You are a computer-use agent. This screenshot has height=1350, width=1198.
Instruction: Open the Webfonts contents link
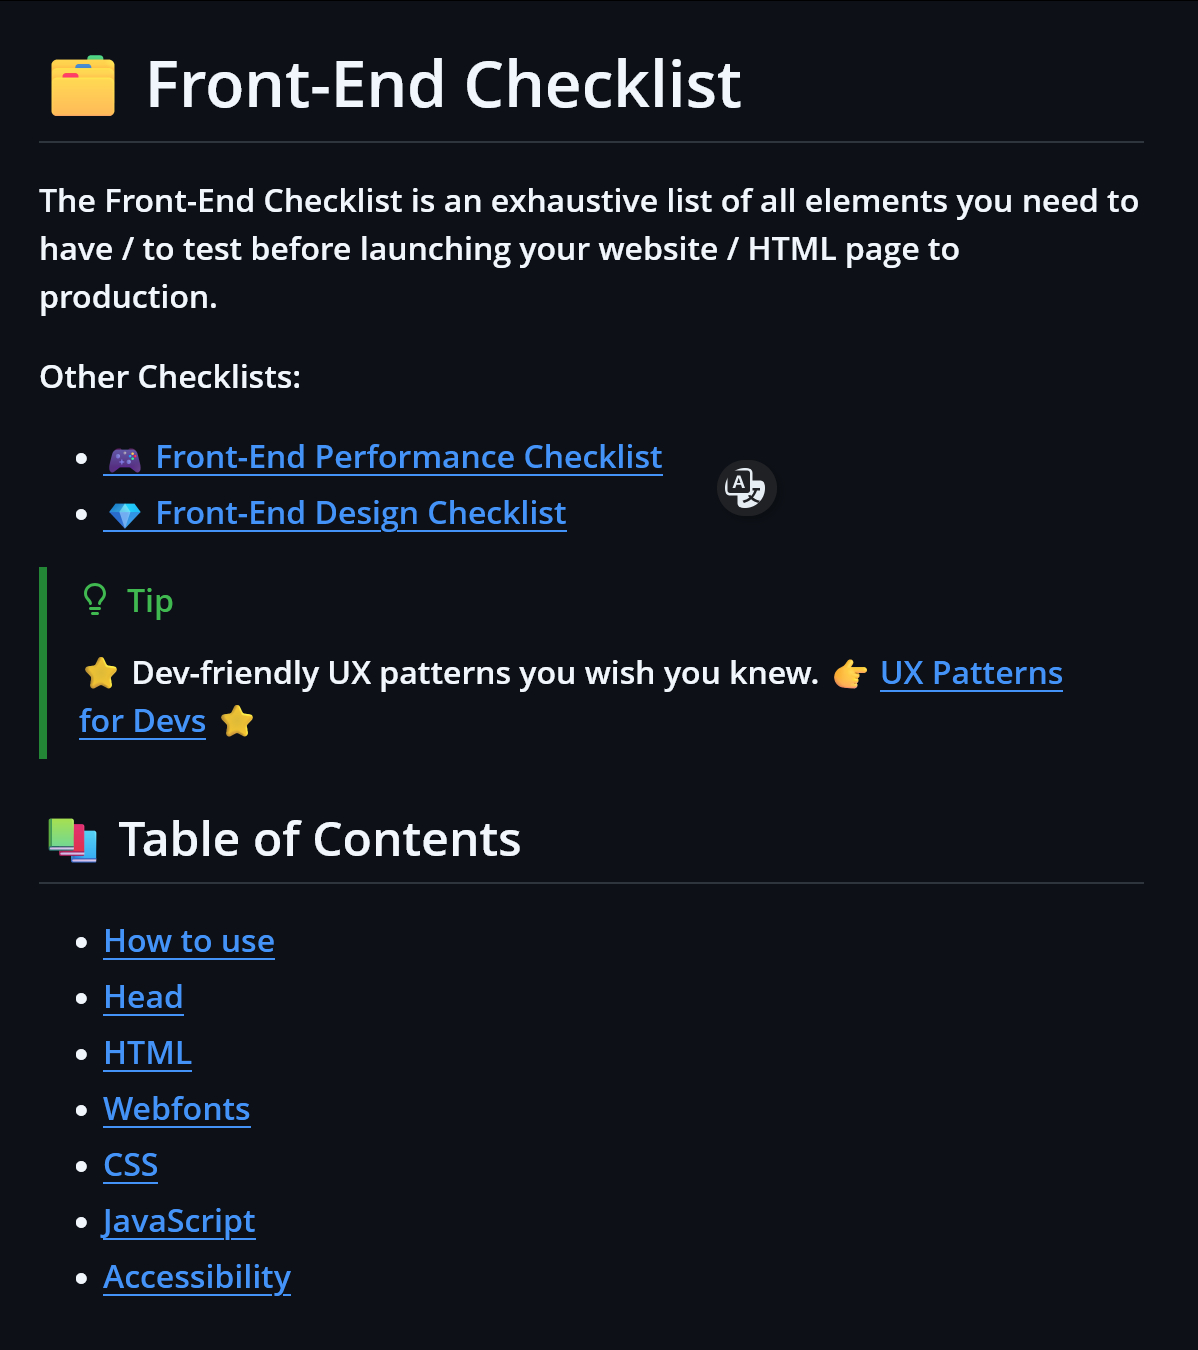[177, 1109]
